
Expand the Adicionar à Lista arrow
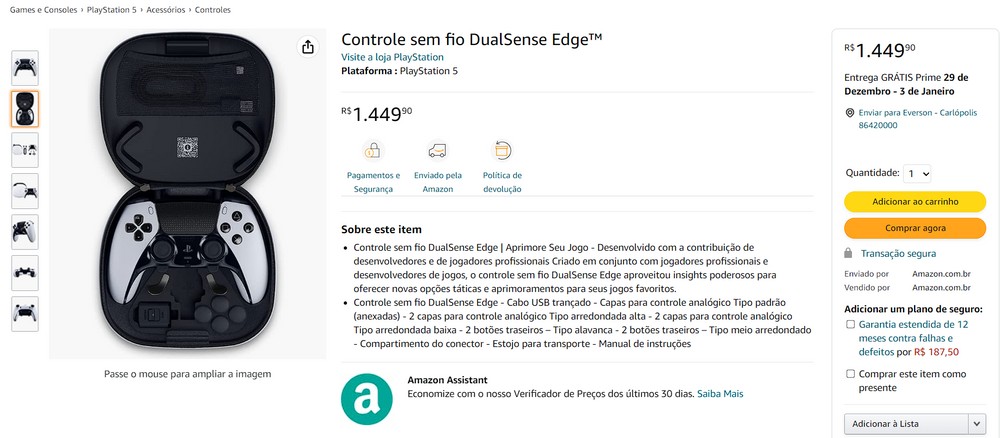977,424
